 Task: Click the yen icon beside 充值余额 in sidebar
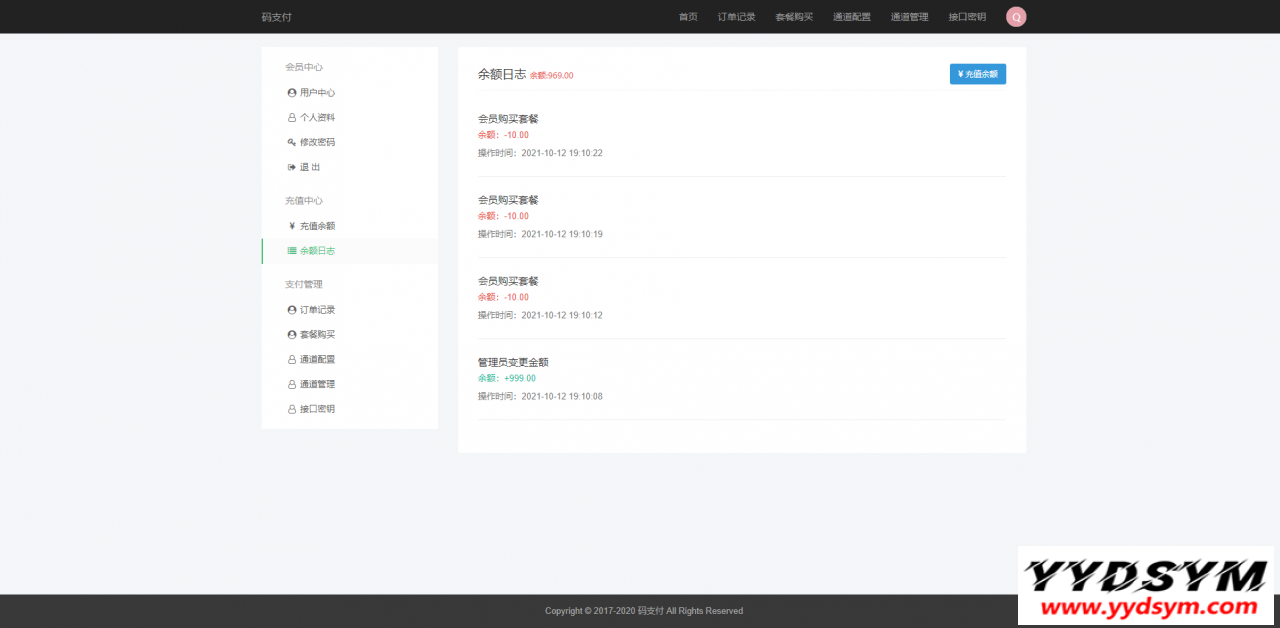(x=292, y=226)
